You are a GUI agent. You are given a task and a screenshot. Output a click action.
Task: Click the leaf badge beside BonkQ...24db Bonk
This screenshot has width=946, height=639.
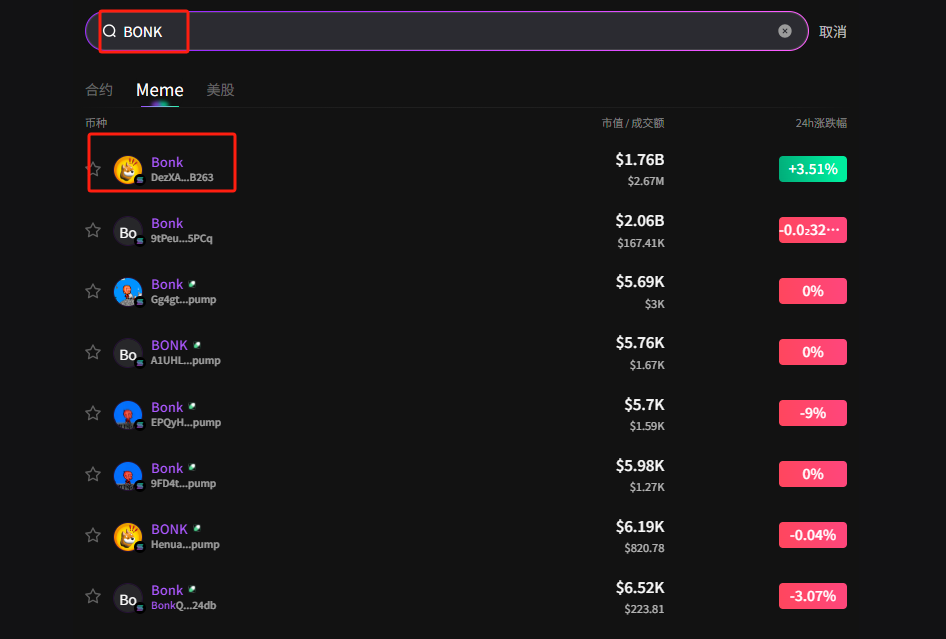(x=192, y=590)
